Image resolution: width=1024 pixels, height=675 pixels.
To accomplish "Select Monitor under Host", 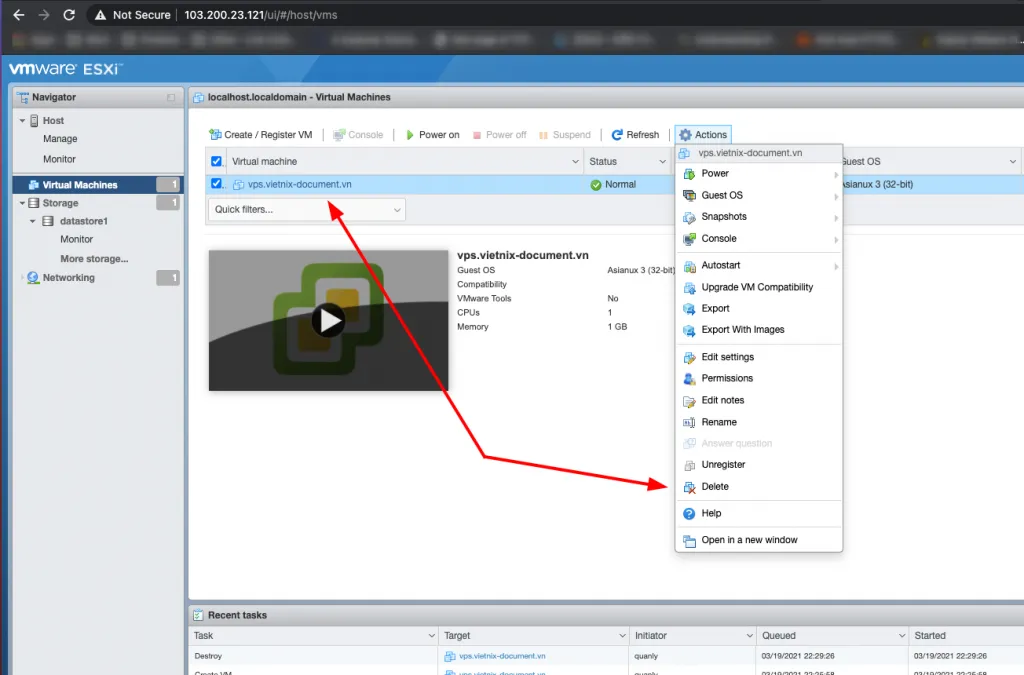I will coord(59,159).
